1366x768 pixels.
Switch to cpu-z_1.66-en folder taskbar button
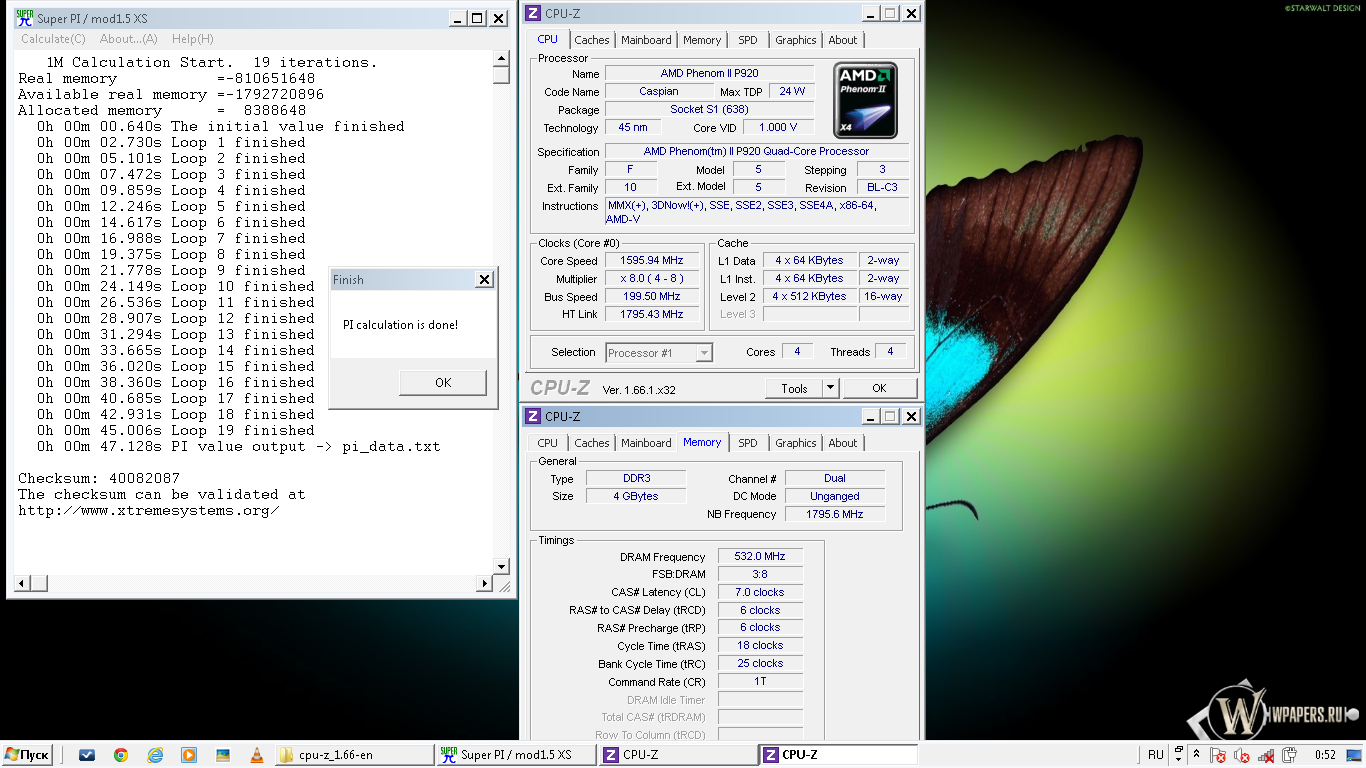[354, 755]
